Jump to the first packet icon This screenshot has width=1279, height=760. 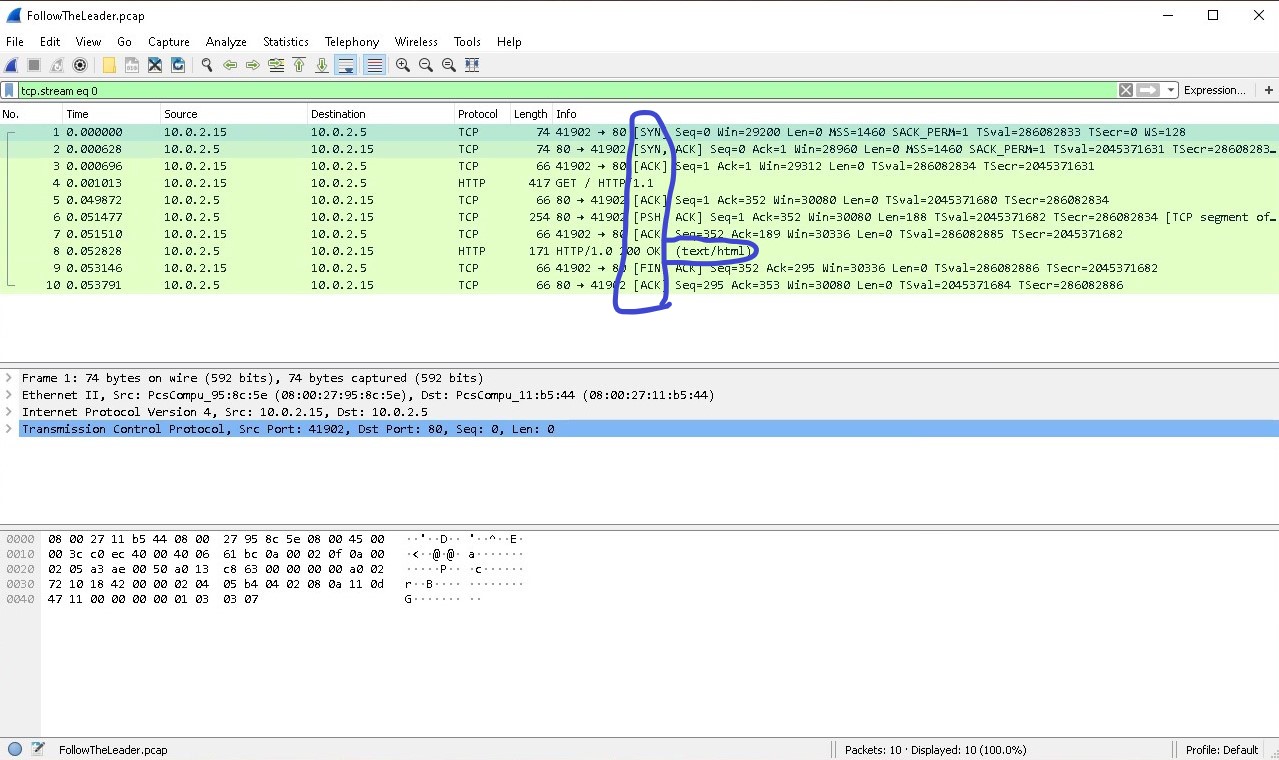pos(299,65)
